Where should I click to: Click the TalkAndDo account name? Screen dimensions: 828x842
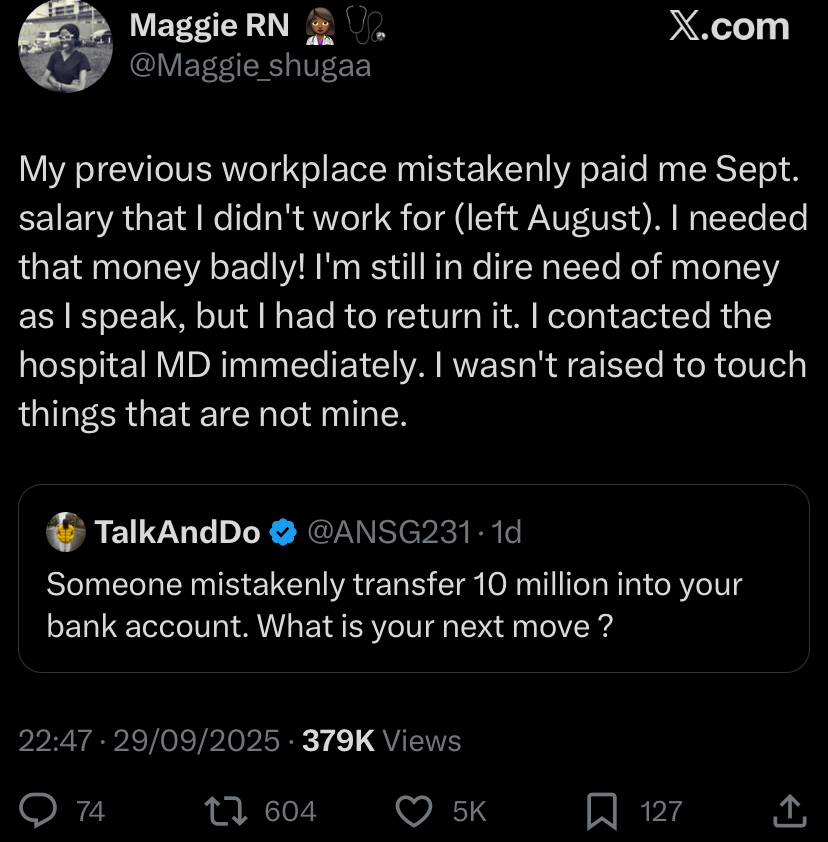click(x=177, y=534)
